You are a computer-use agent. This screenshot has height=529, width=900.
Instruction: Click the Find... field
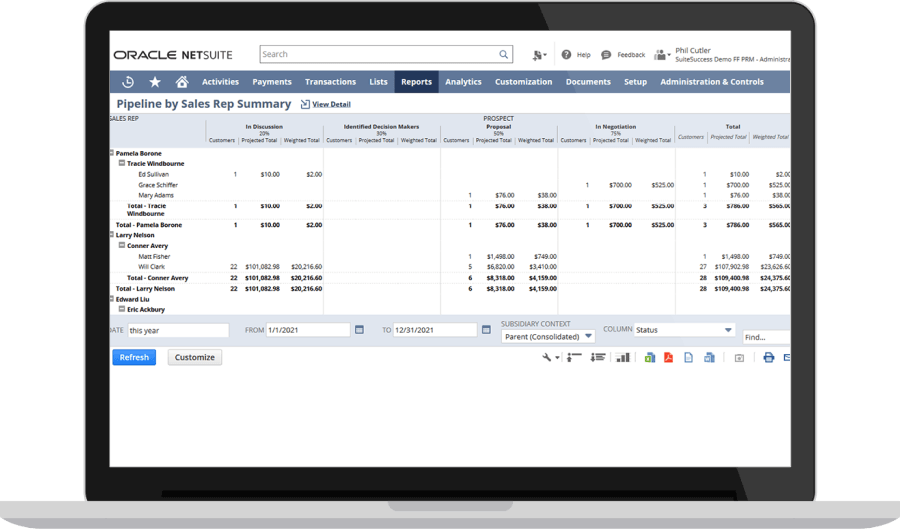(767, 337)
